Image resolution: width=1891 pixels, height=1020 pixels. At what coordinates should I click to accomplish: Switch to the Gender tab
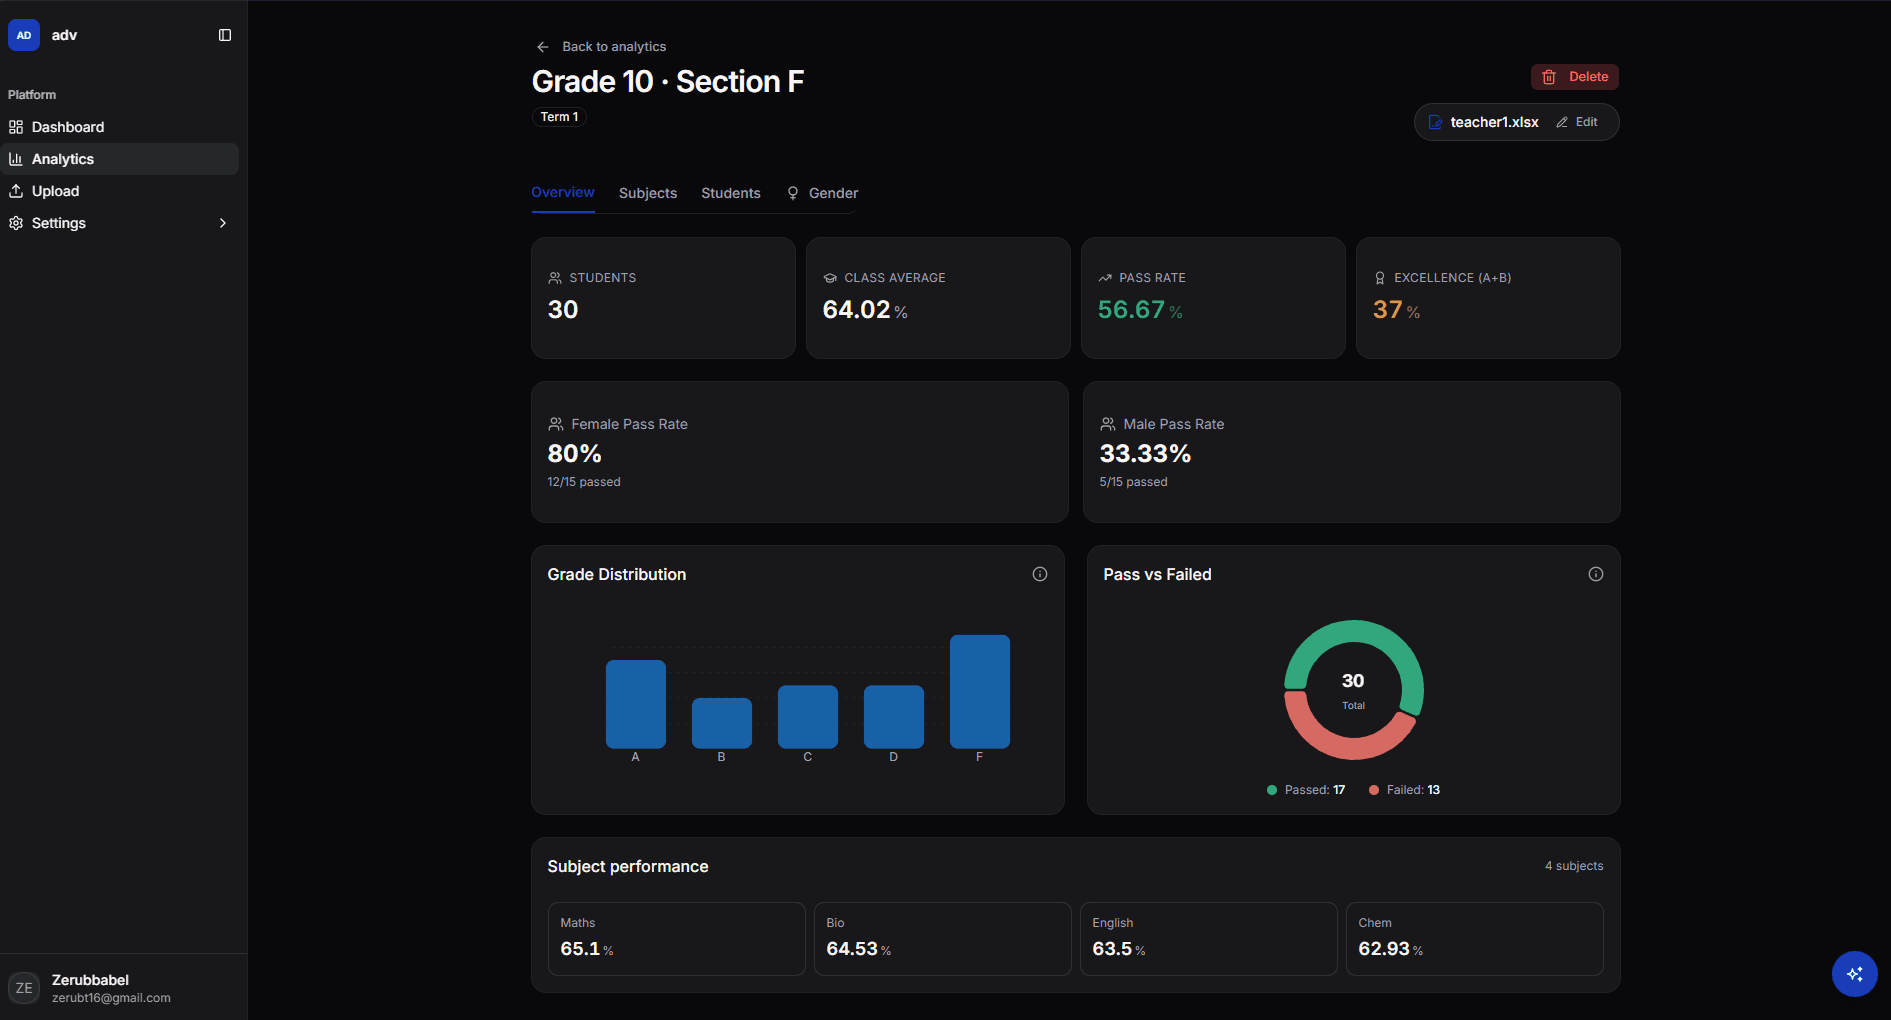(x=822, y=193)
